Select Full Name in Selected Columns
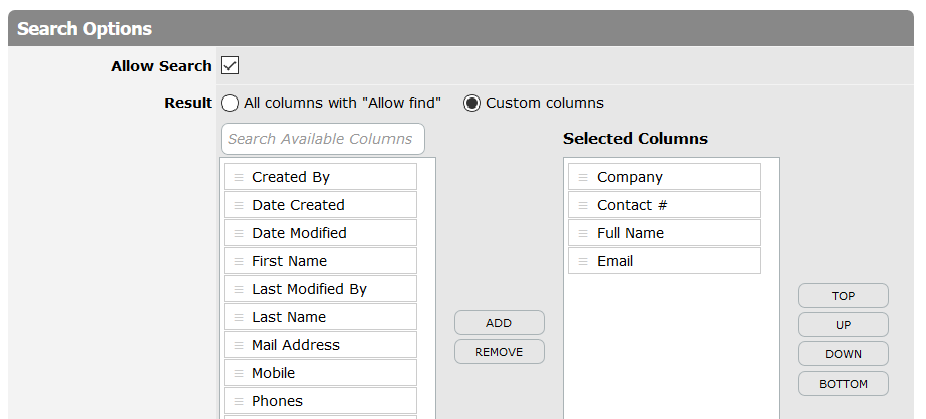 [x=664, y=233]
